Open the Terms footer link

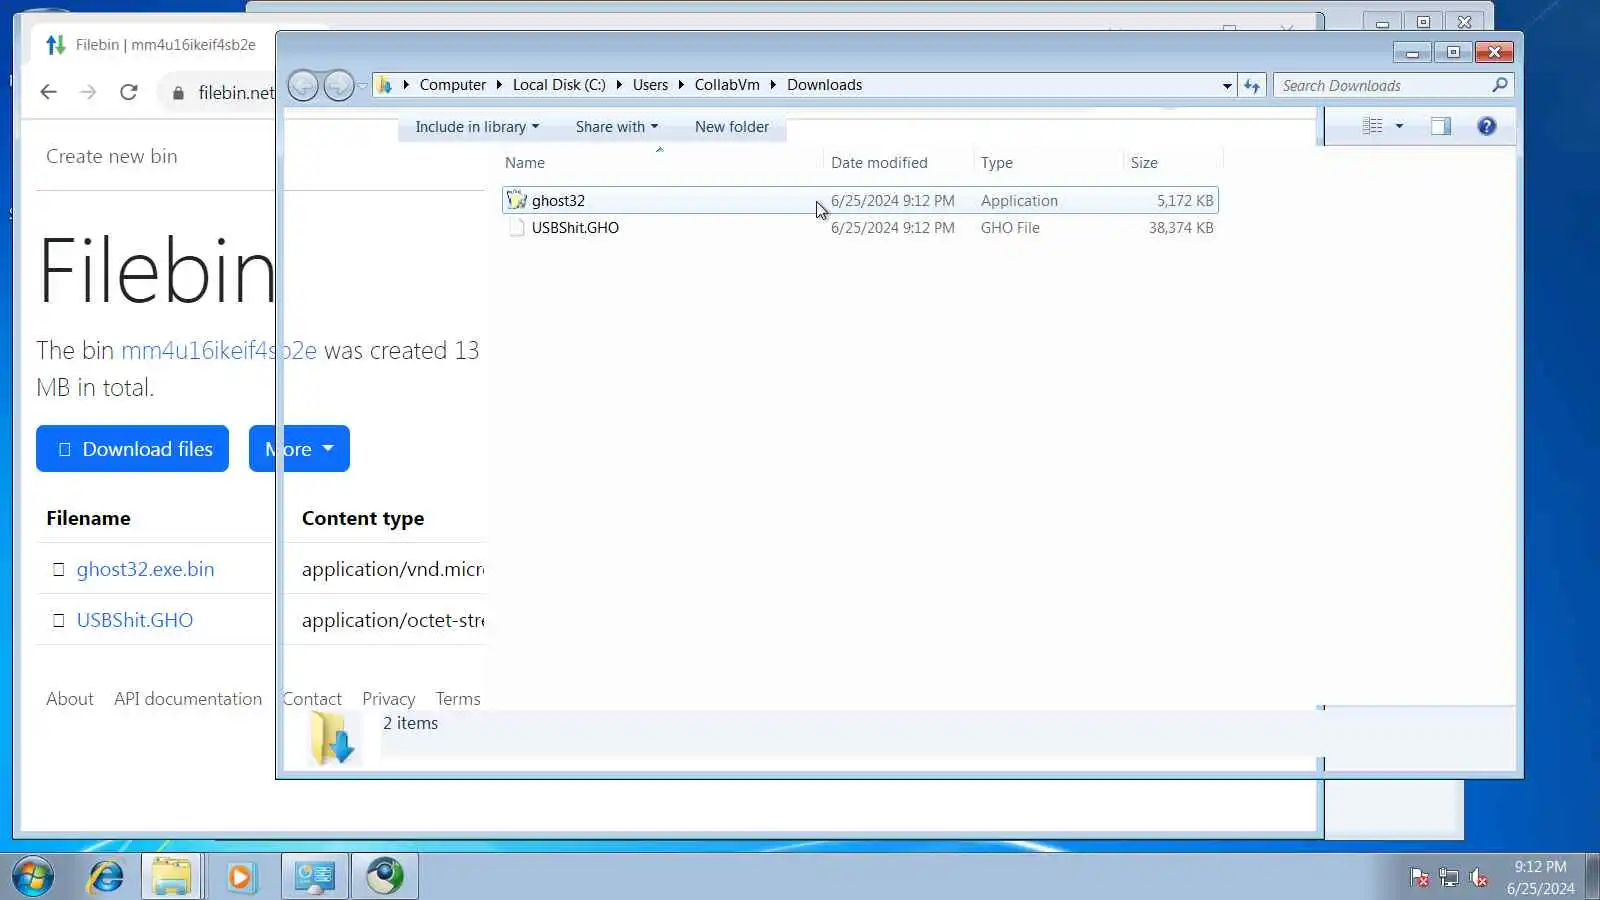pyautogui.click(x=458, y=699)
